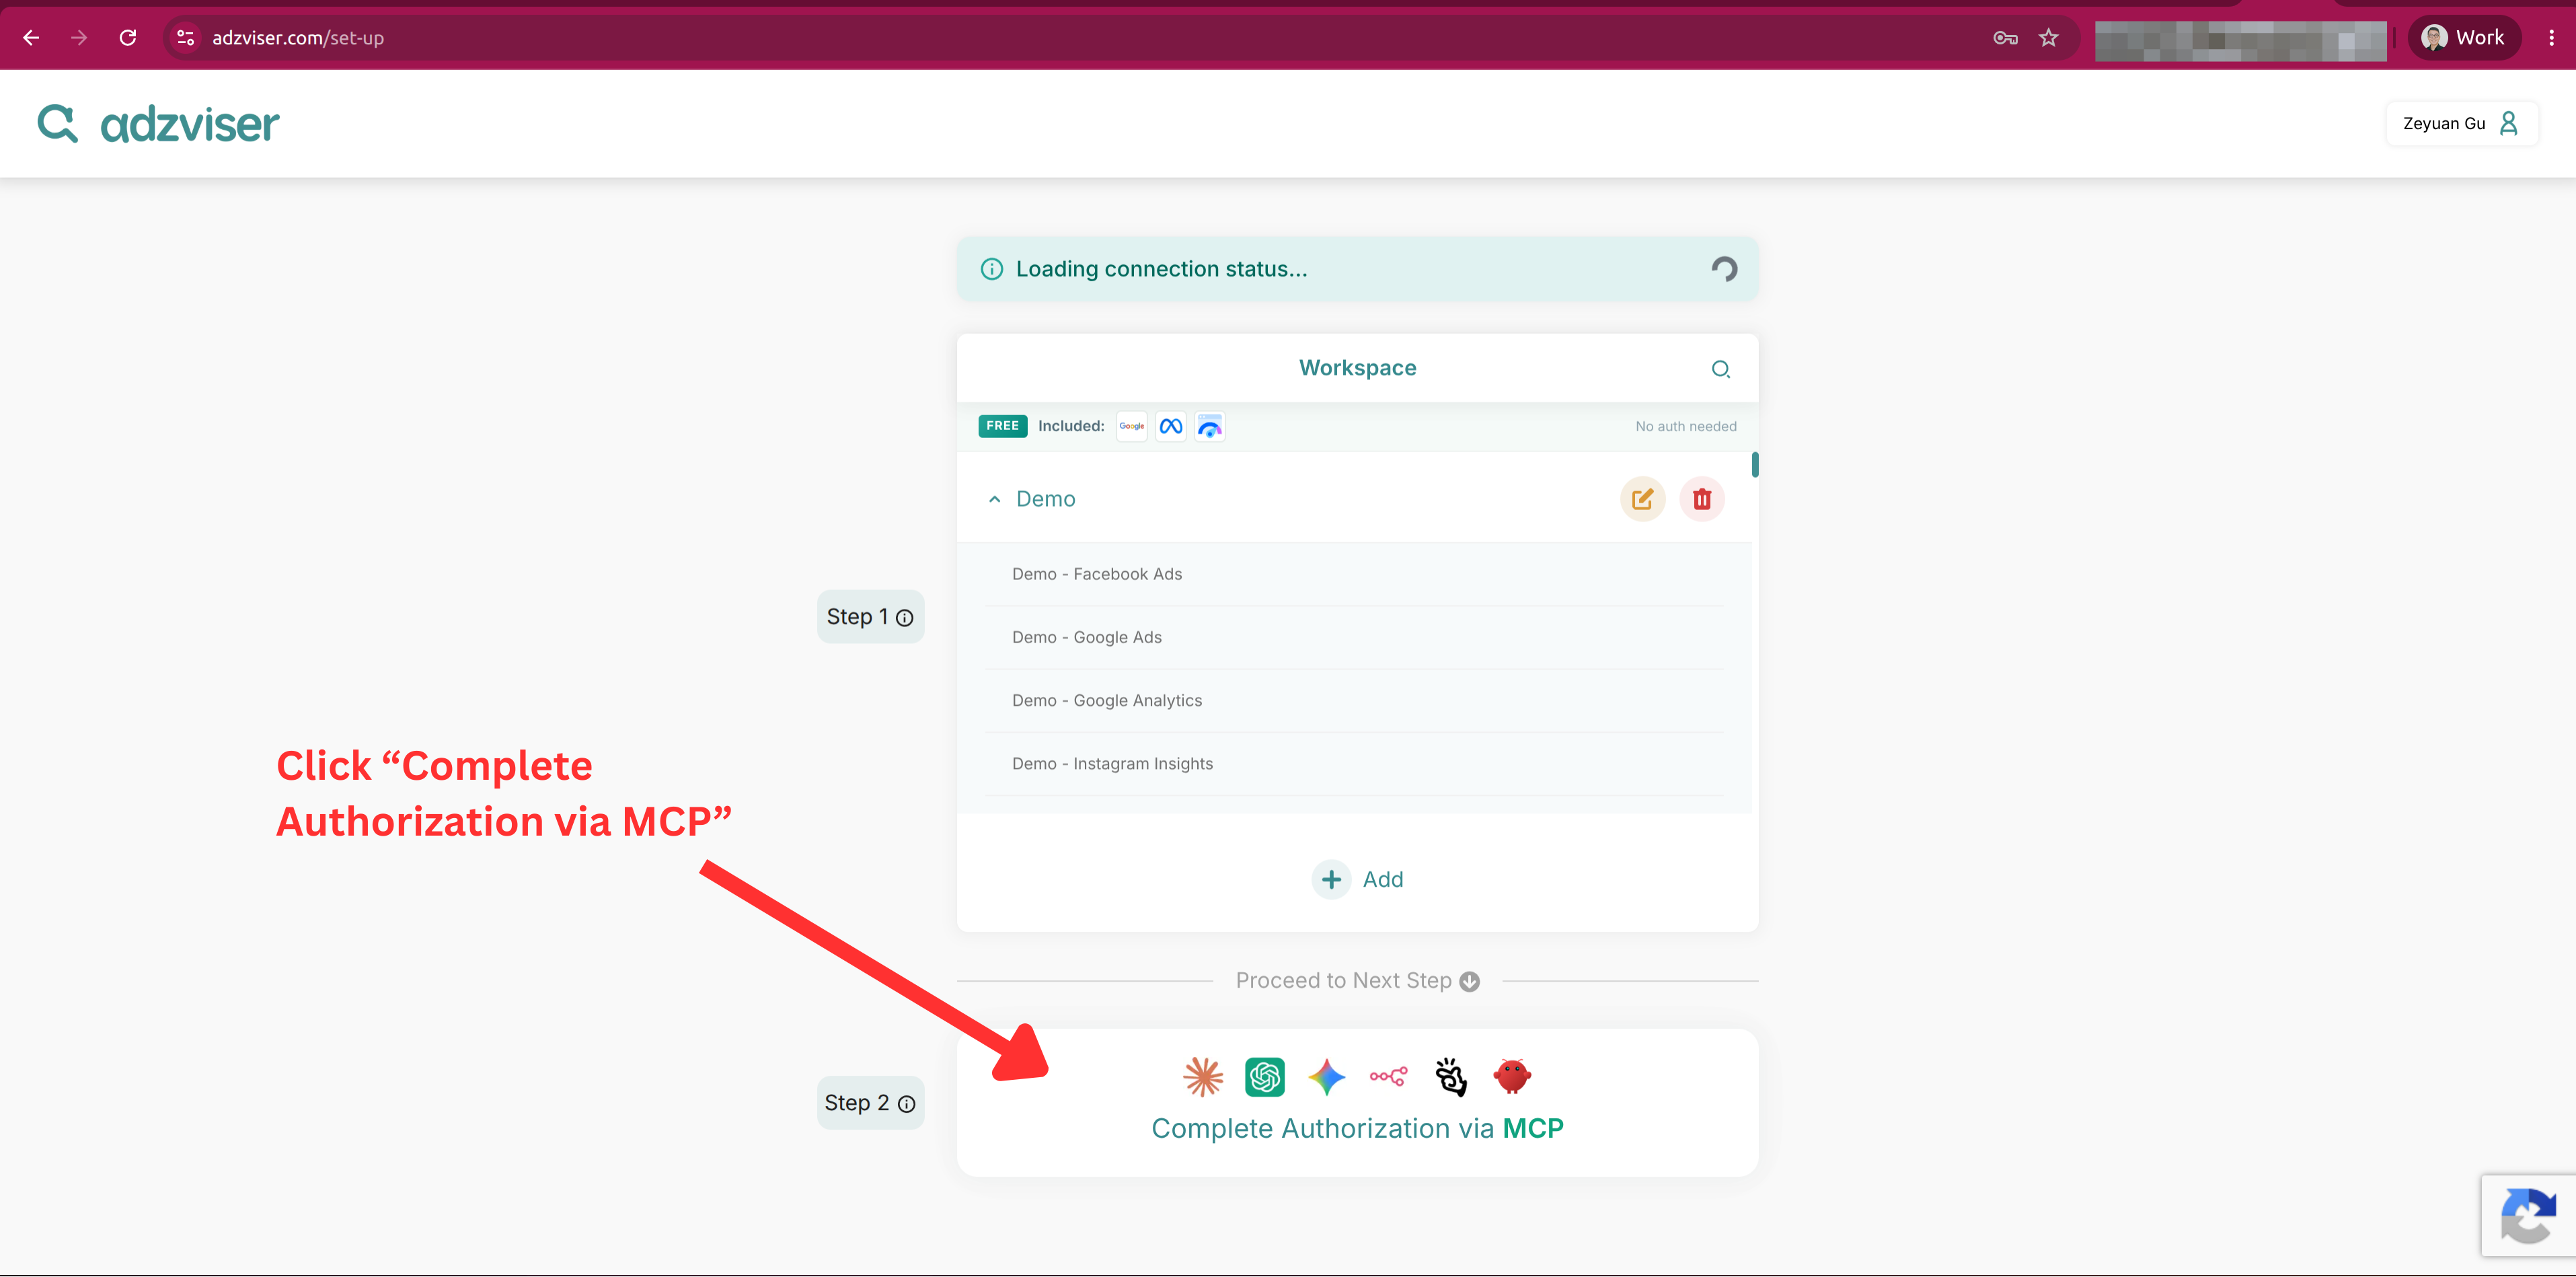2576x1277 pixels.
Task: Click Proceed to Next Step text
Action: click(x=1343, y=981)
